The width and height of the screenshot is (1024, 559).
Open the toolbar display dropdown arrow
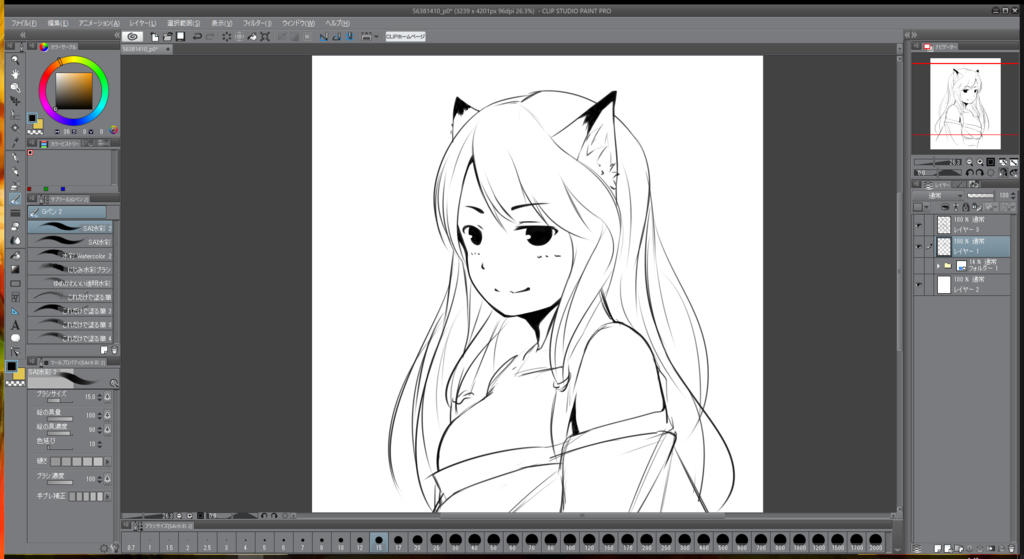coord(376,37)
